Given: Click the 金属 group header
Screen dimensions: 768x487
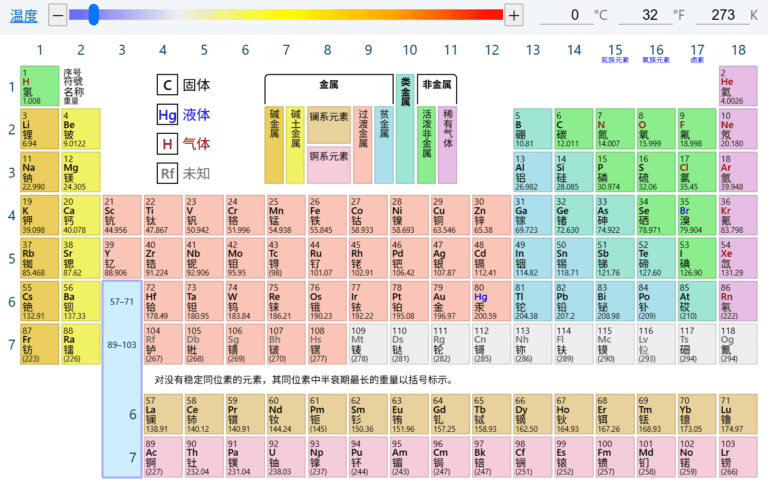Looking at the screenshot, I should (x=329, y=85).
